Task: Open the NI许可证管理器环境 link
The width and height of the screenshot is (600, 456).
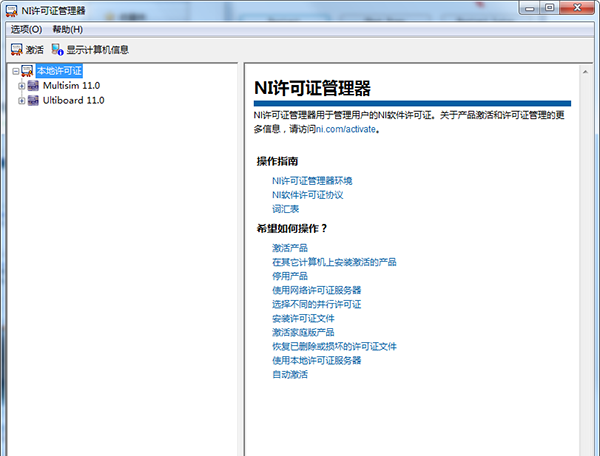Action: [x=312, y=181]
